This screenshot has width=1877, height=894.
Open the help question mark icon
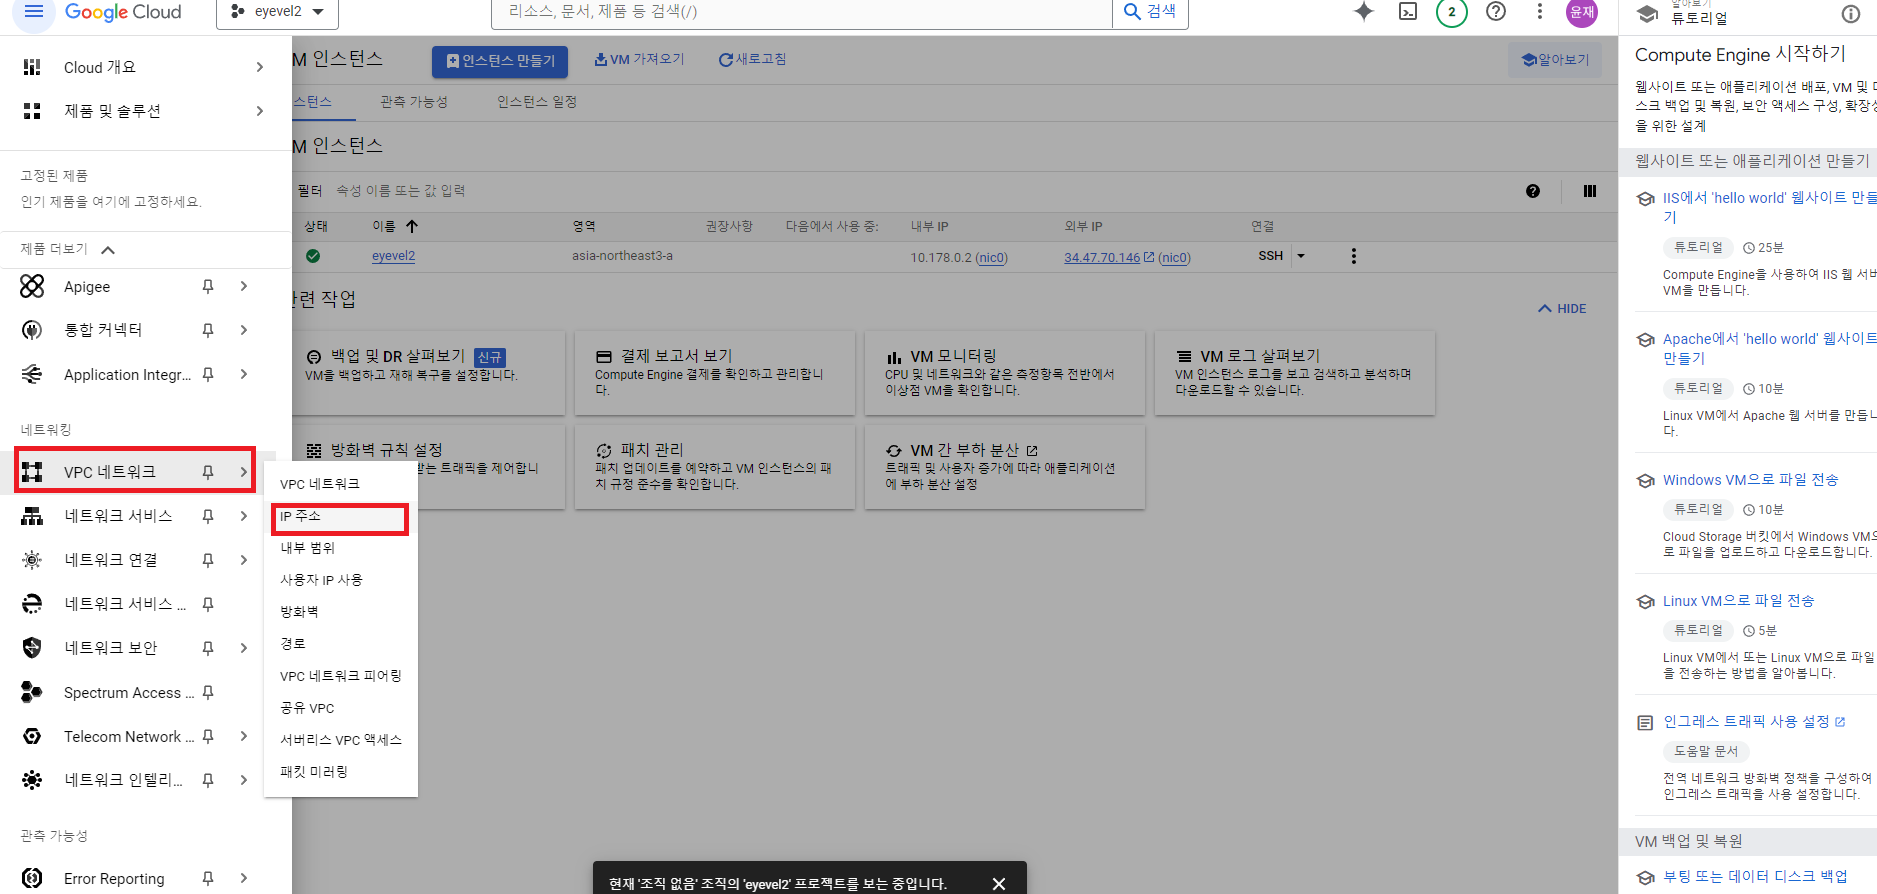click(x=1496, y=12)
